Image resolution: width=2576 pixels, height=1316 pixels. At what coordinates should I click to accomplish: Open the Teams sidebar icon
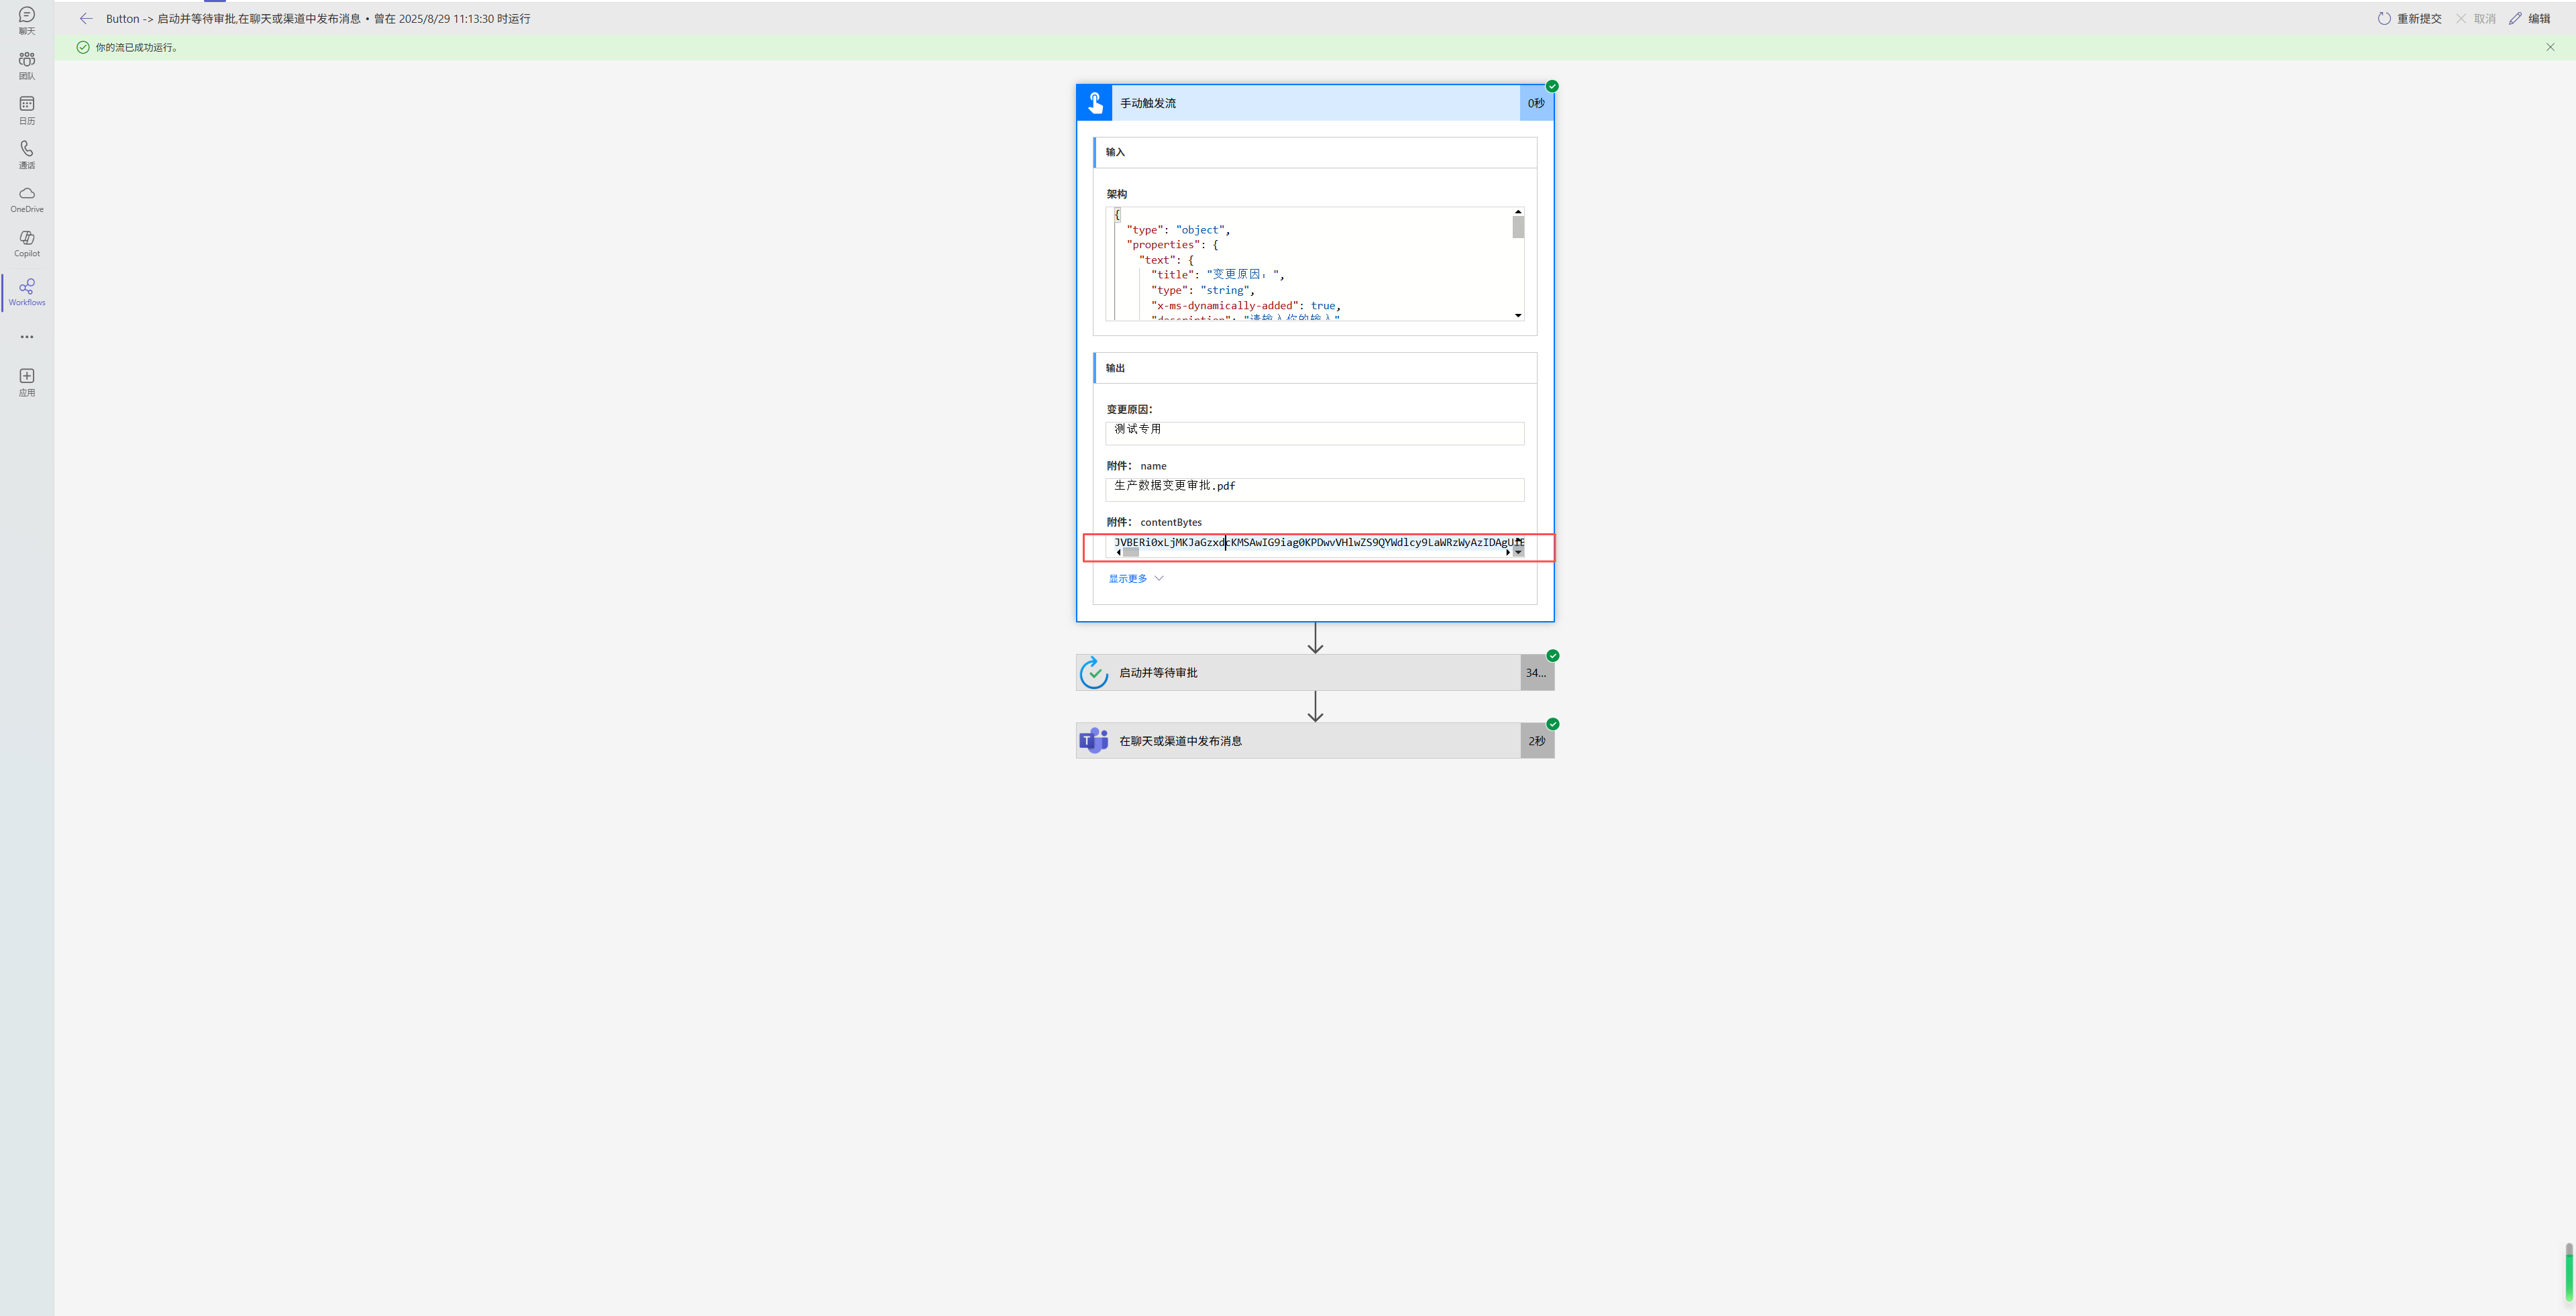point(27,65)
